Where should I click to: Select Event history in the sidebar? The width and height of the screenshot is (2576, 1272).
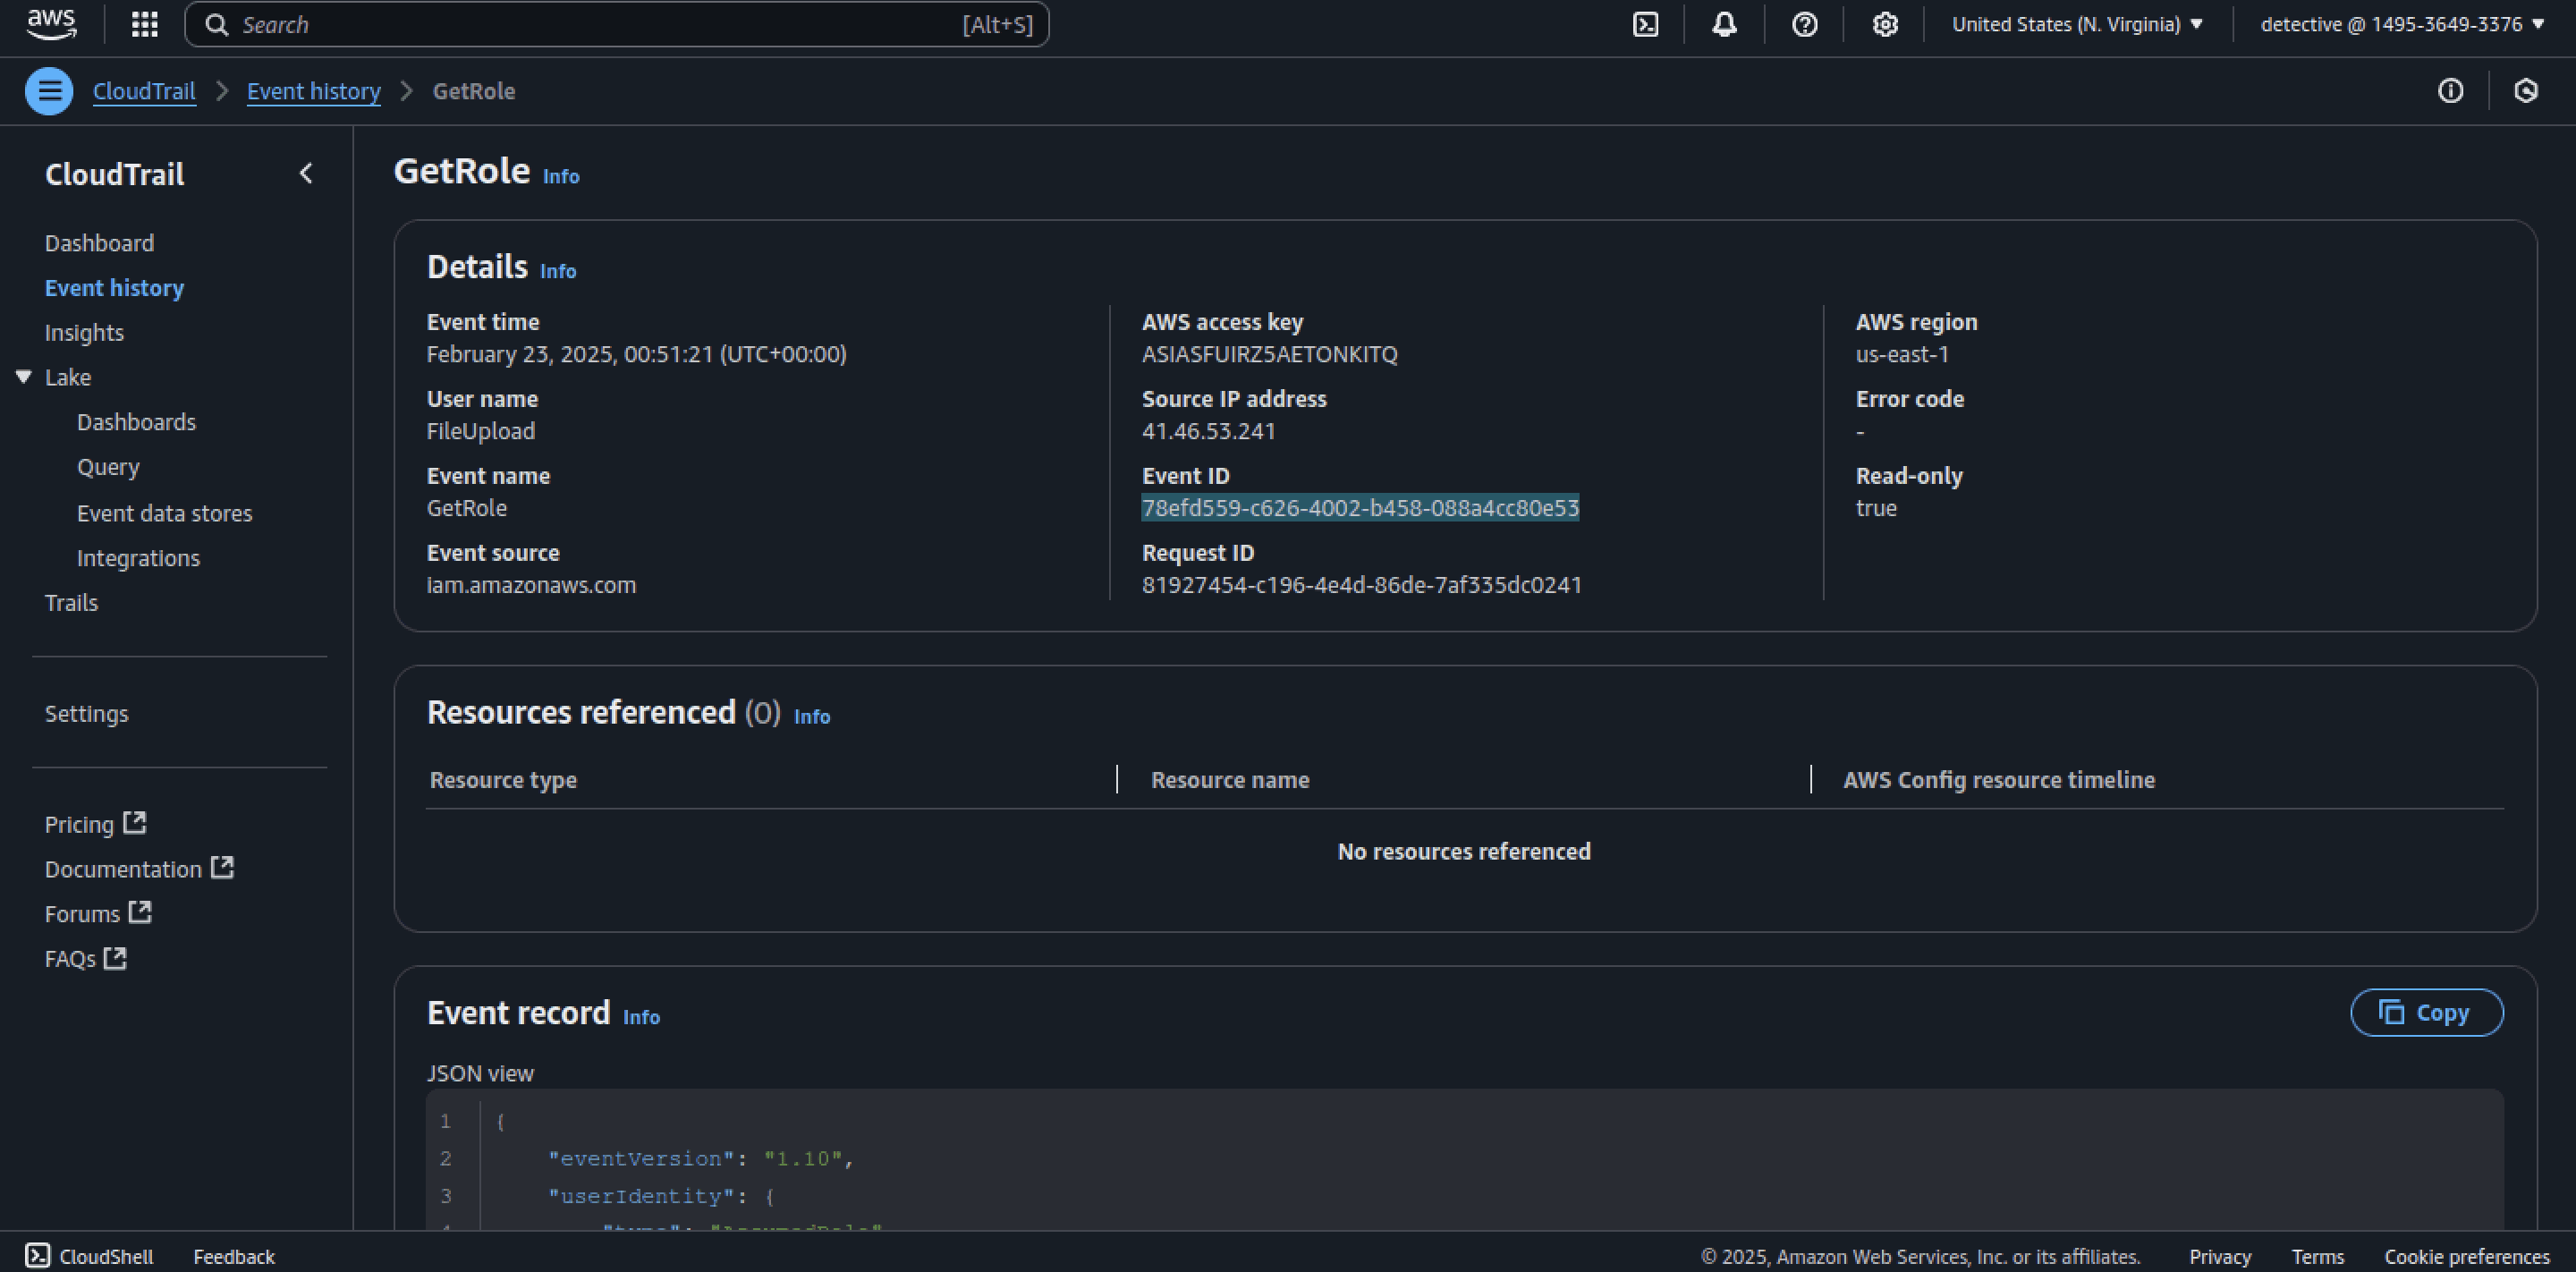click(x=114, y=288)
